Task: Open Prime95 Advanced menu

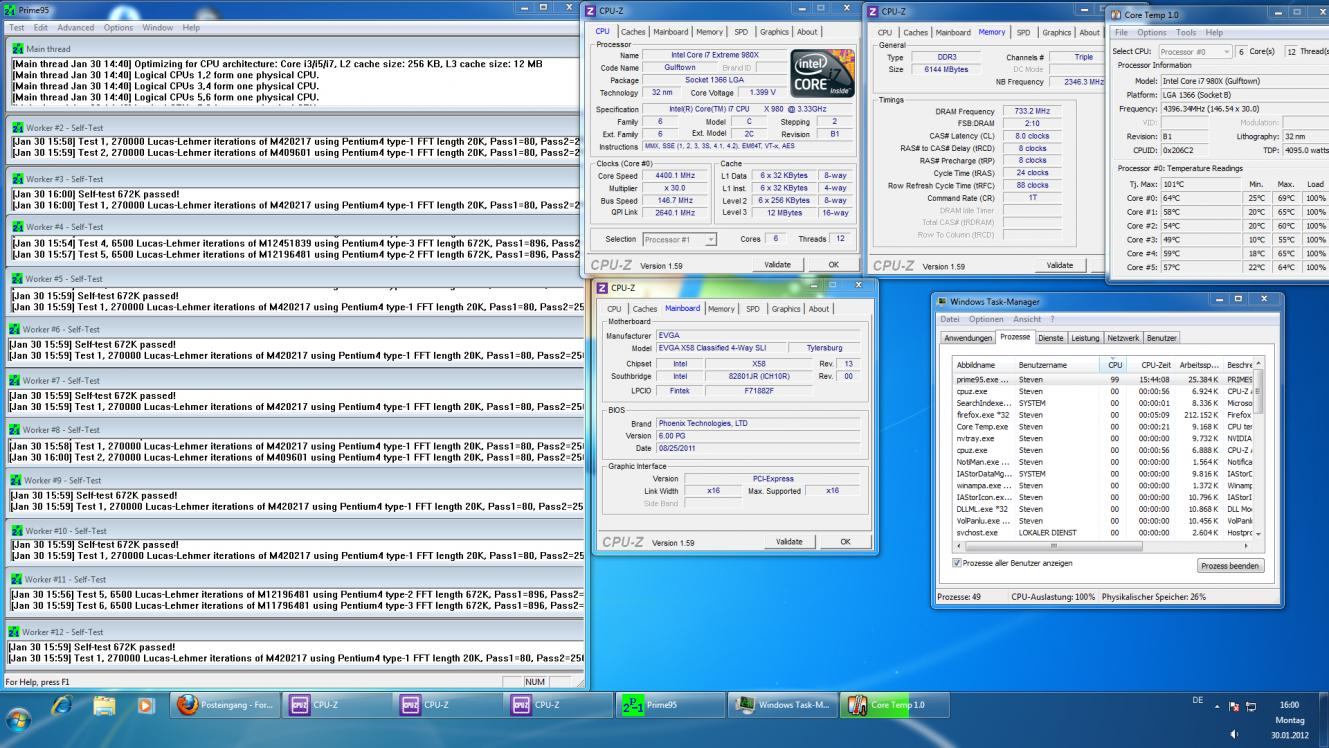Action: coord(75,27)
